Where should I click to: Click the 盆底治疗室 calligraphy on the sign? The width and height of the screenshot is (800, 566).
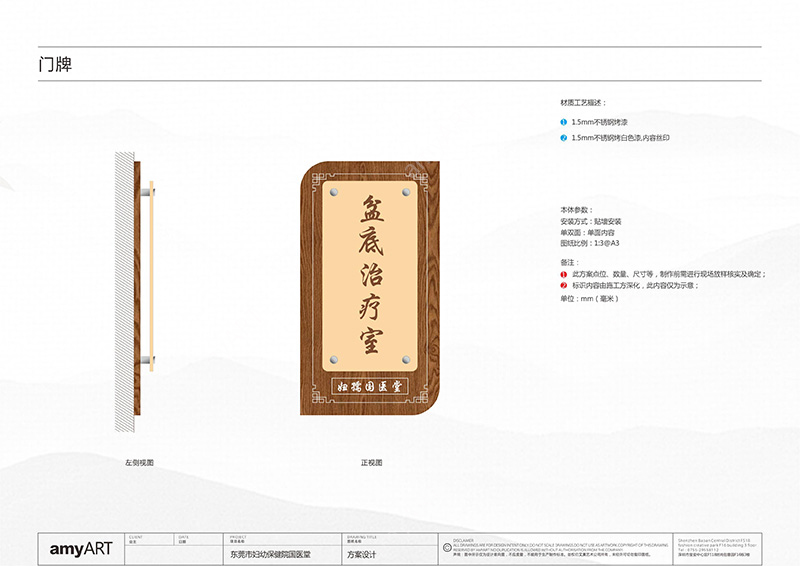pos(371,275)
